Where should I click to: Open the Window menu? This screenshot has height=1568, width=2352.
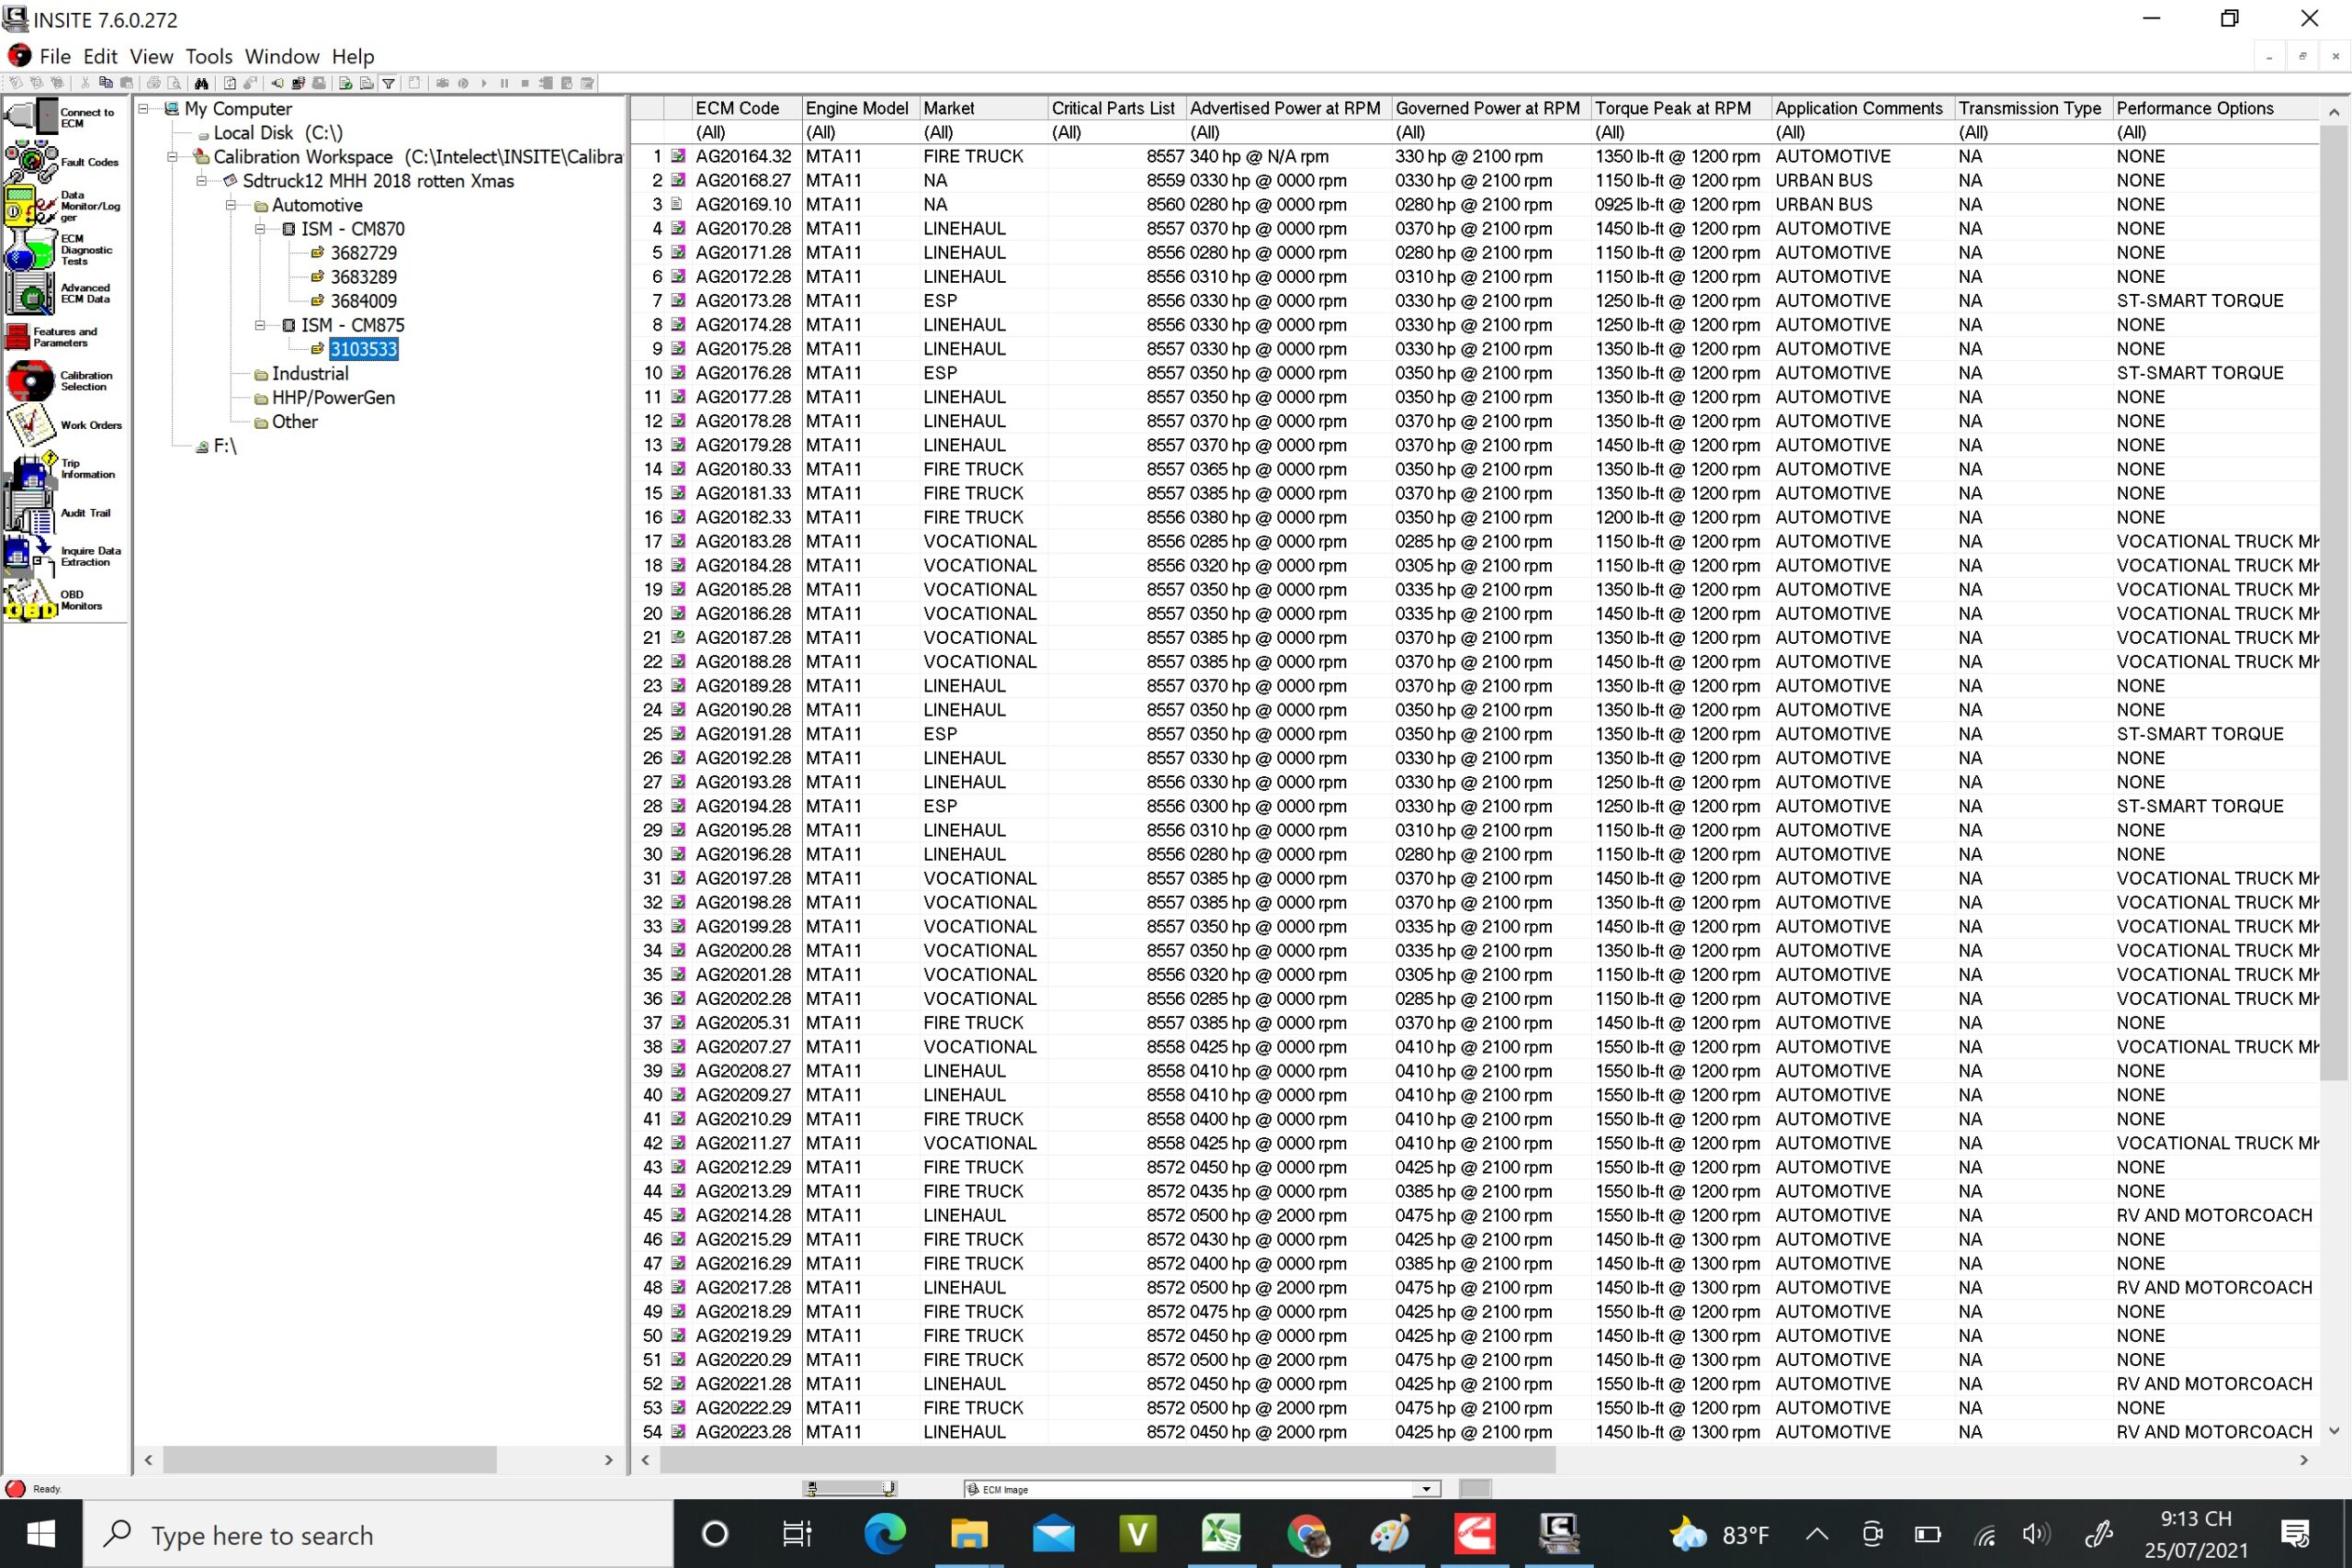click(282, 57)
